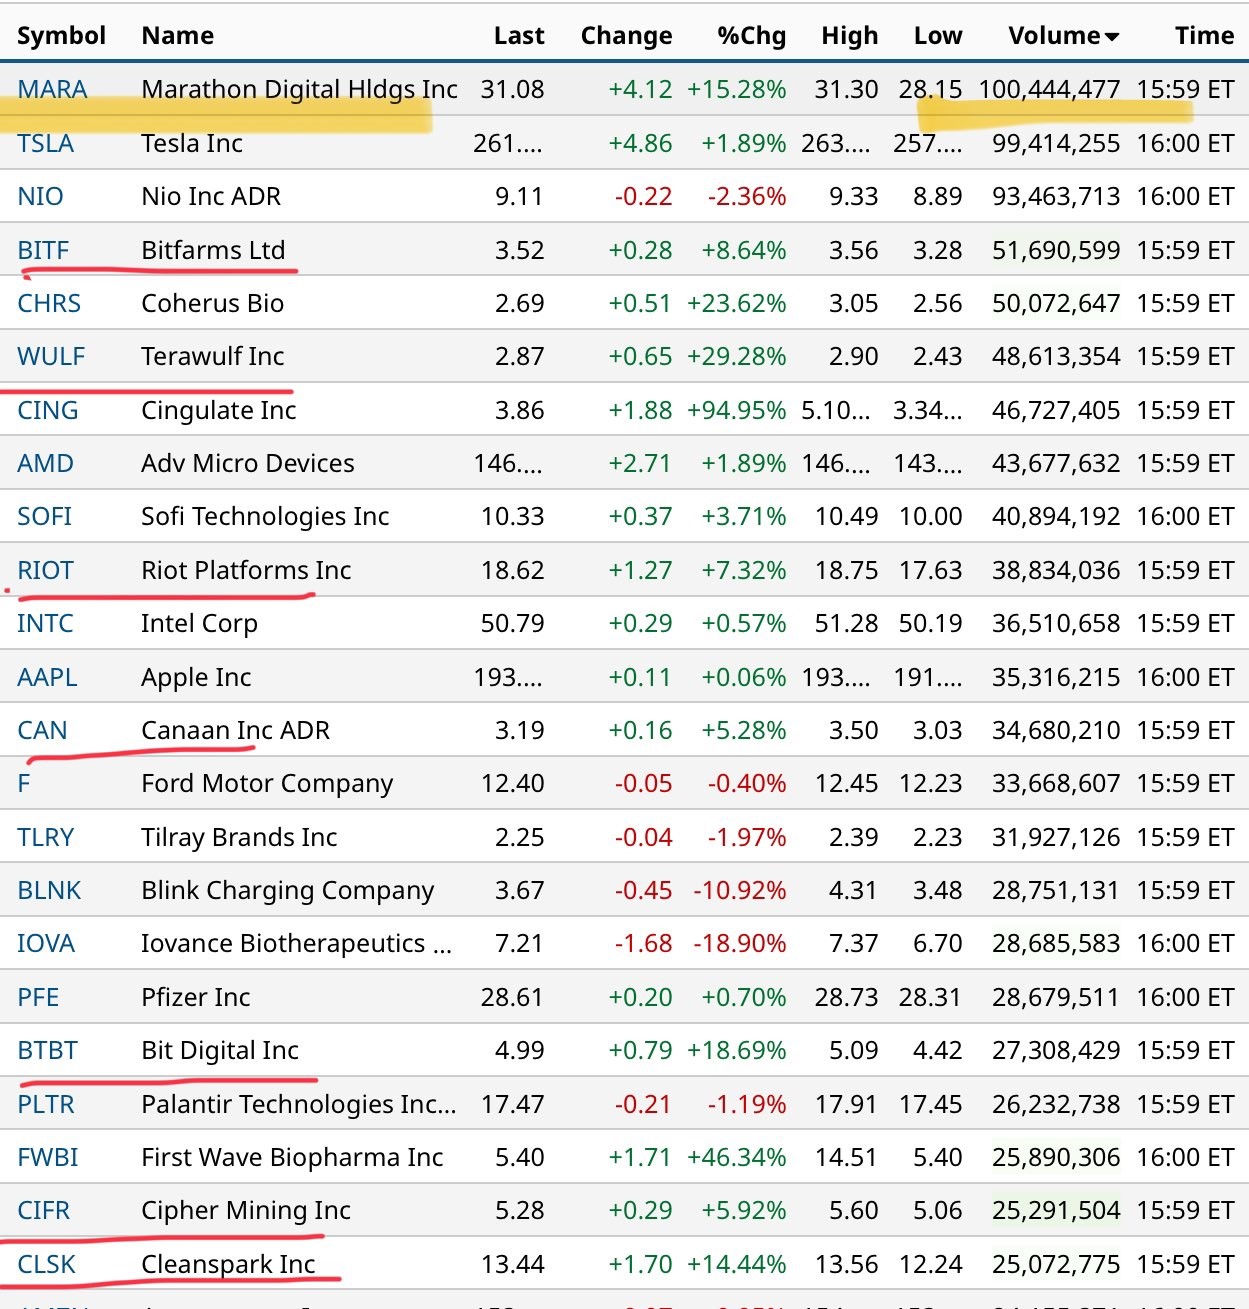The height and width of the screenshot is (1309, 1249).
Task: Click the NIO symbol link
Action: tap(40, 196)
